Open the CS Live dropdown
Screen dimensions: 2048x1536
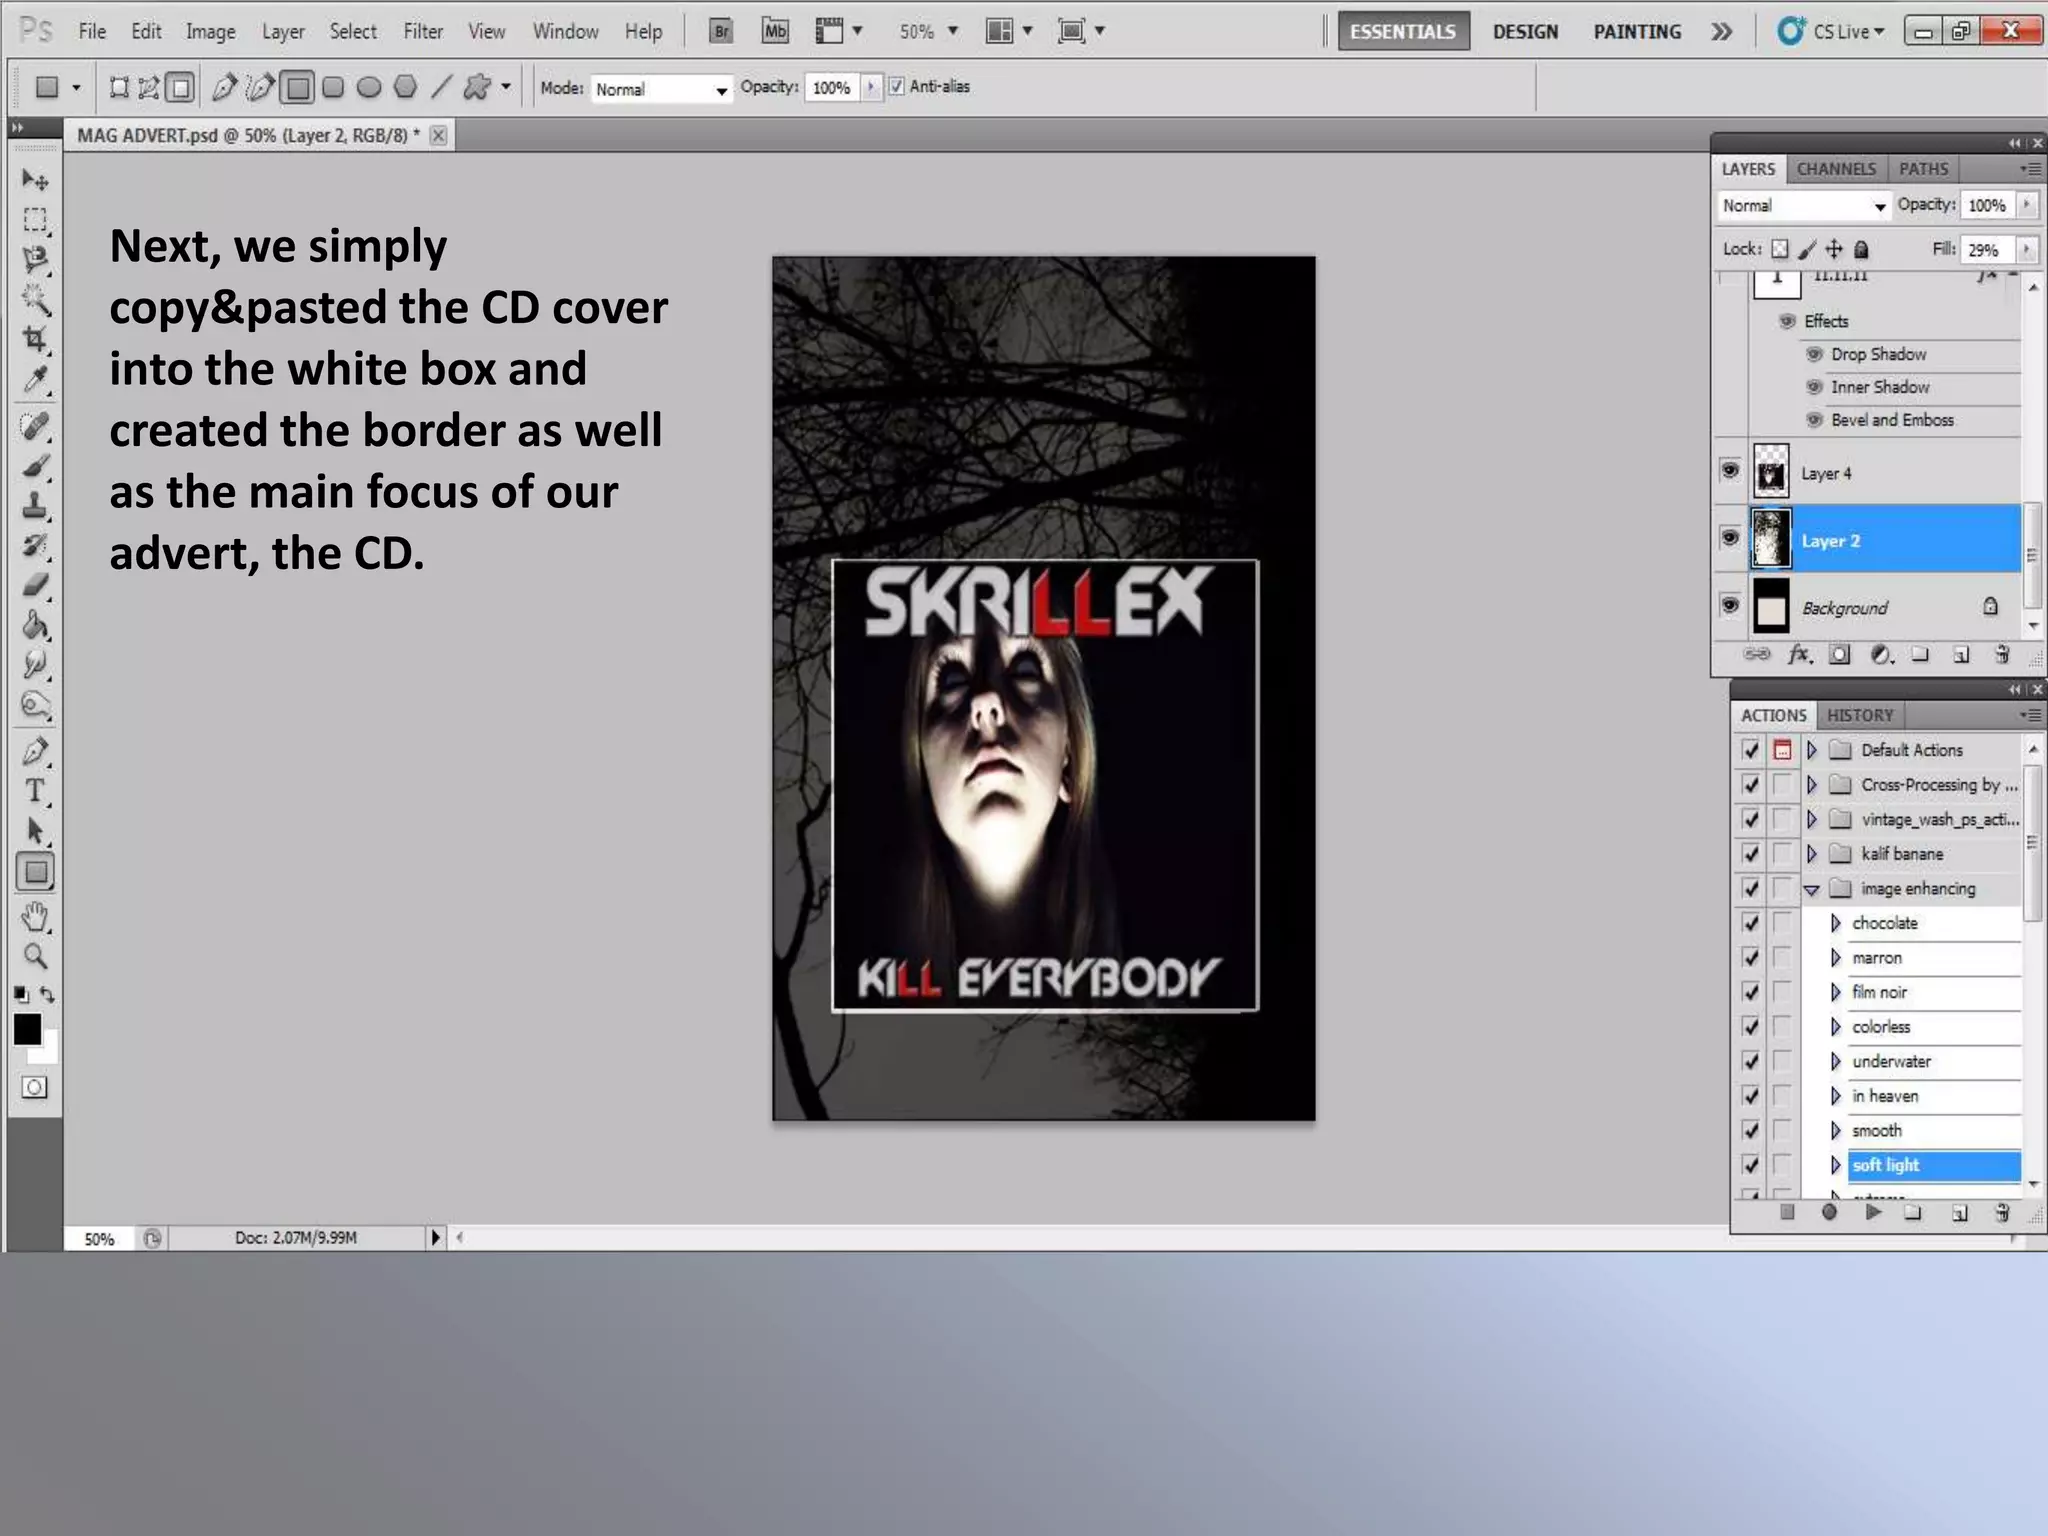pos(1831,31)
